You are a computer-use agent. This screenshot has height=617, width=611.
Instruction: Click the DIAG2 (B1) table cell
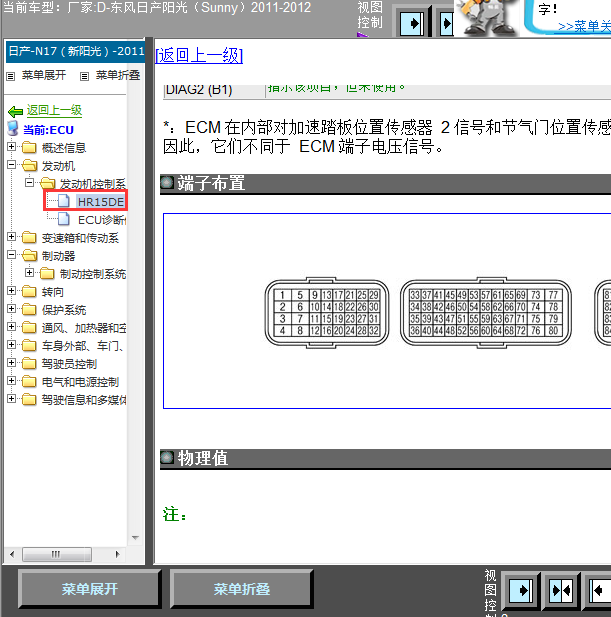pyautogui.click(x=214, y=91)
